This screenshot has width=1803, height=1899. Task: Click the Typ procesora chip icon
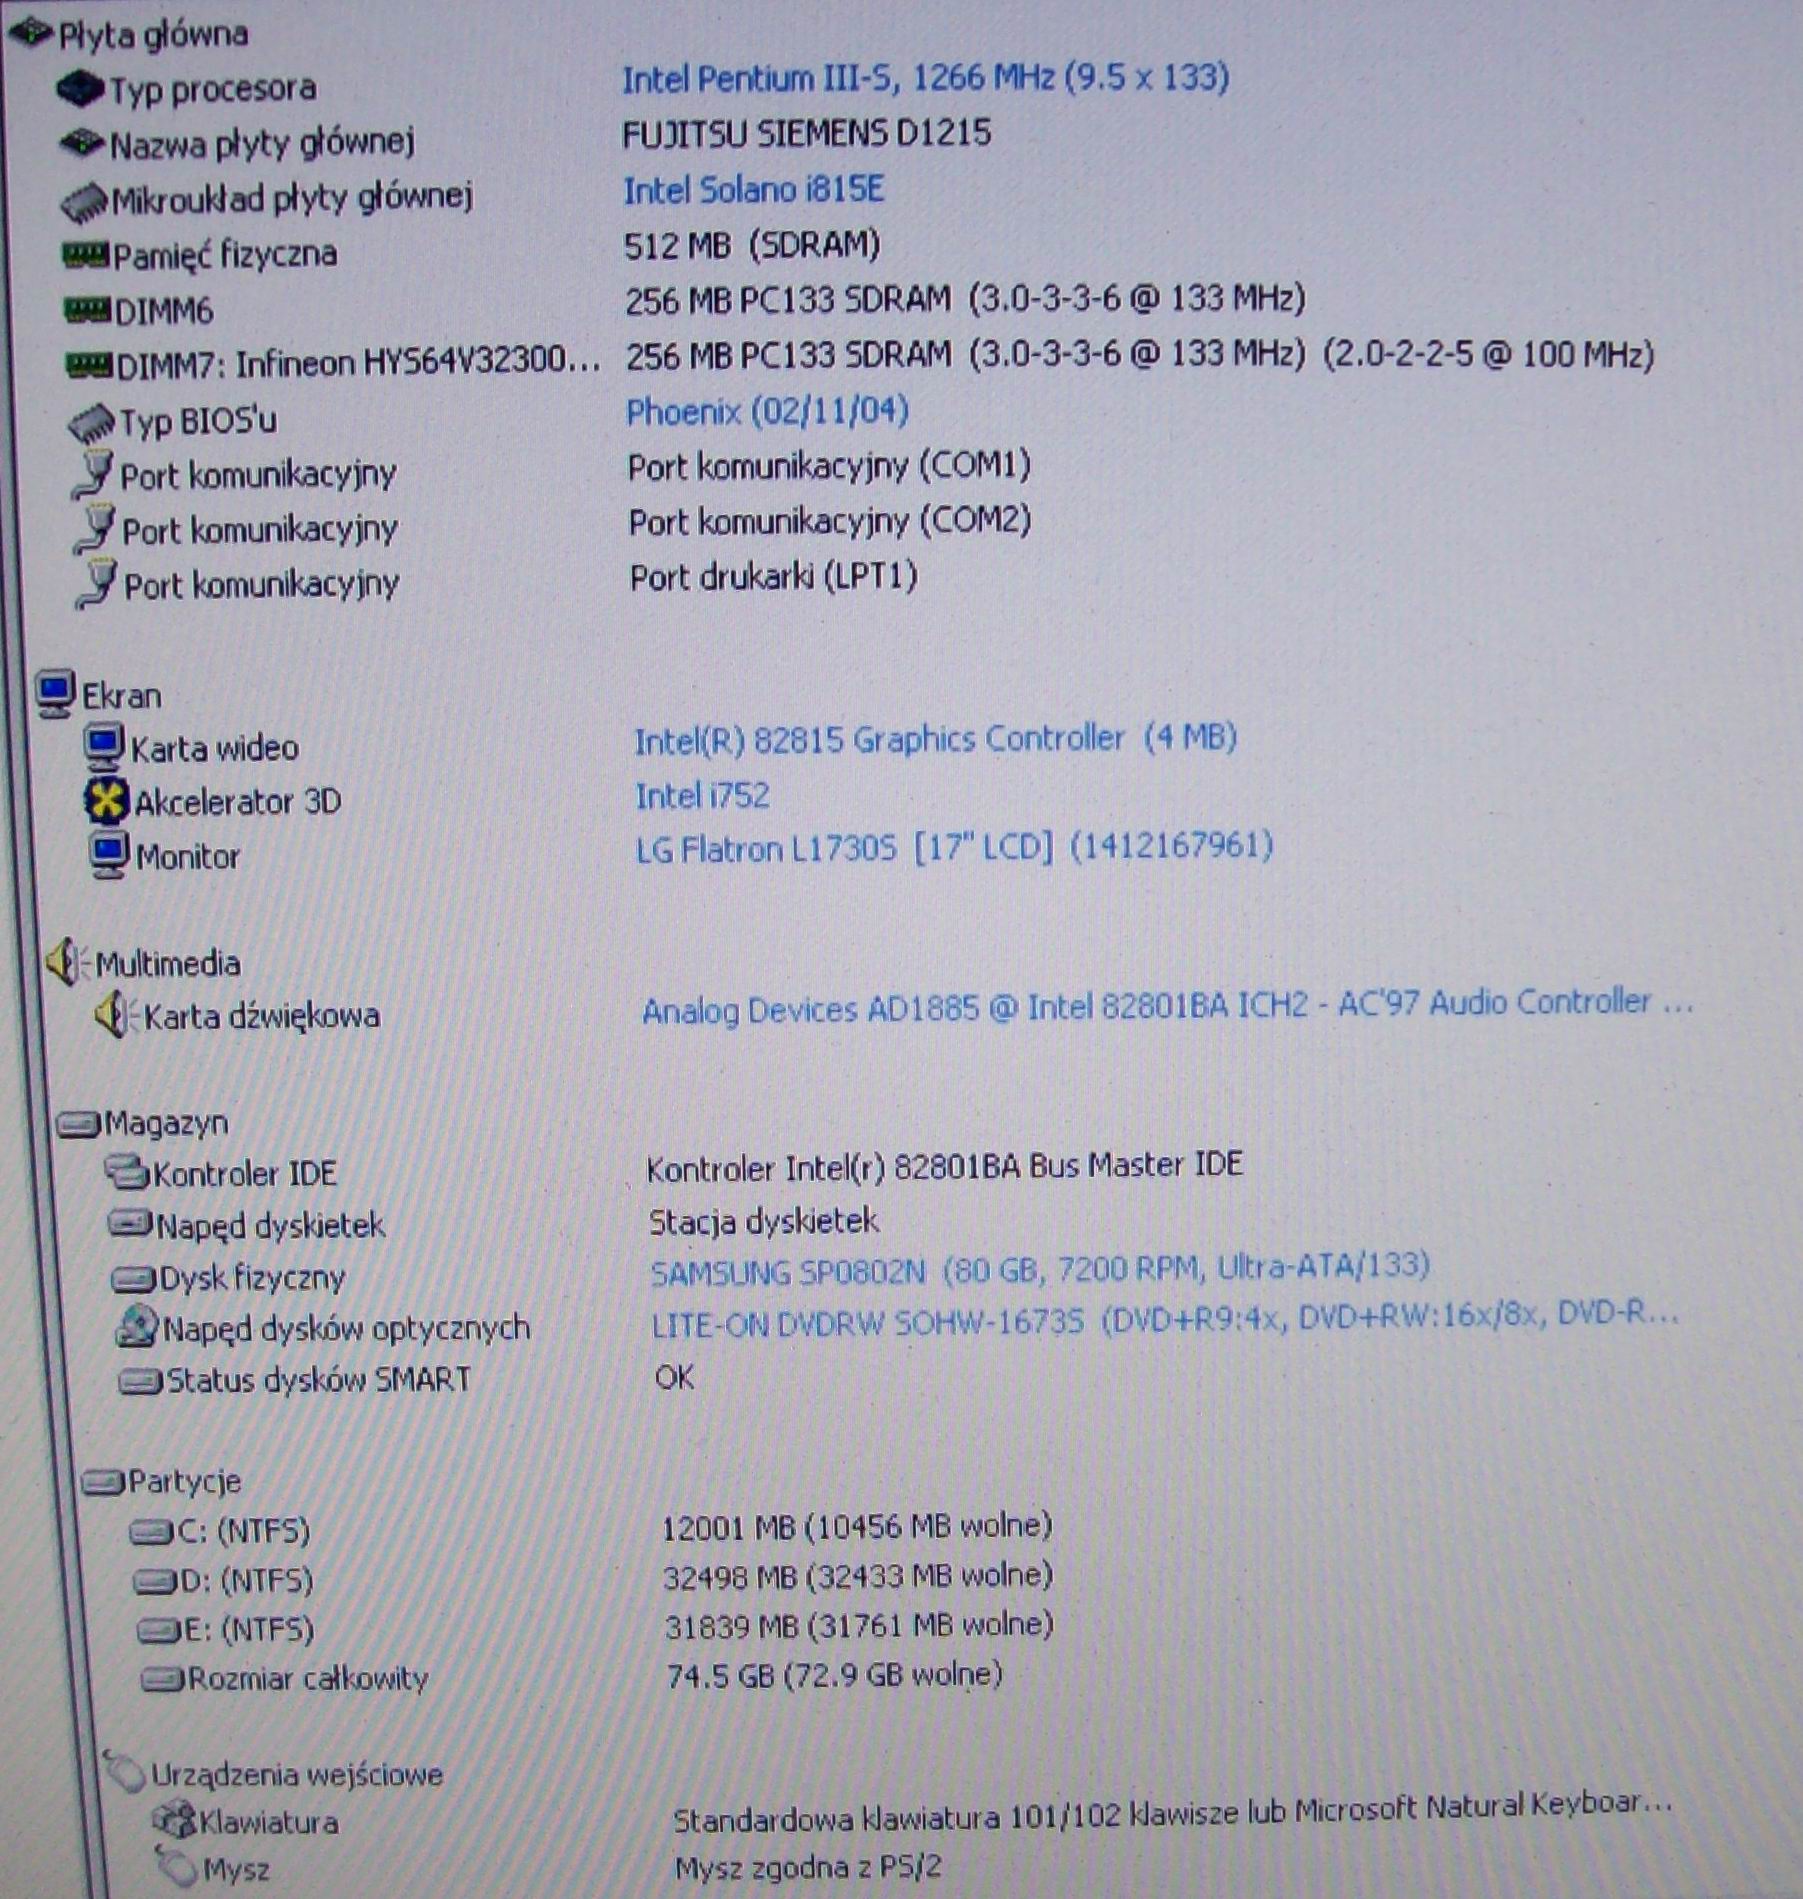(80, 89)
